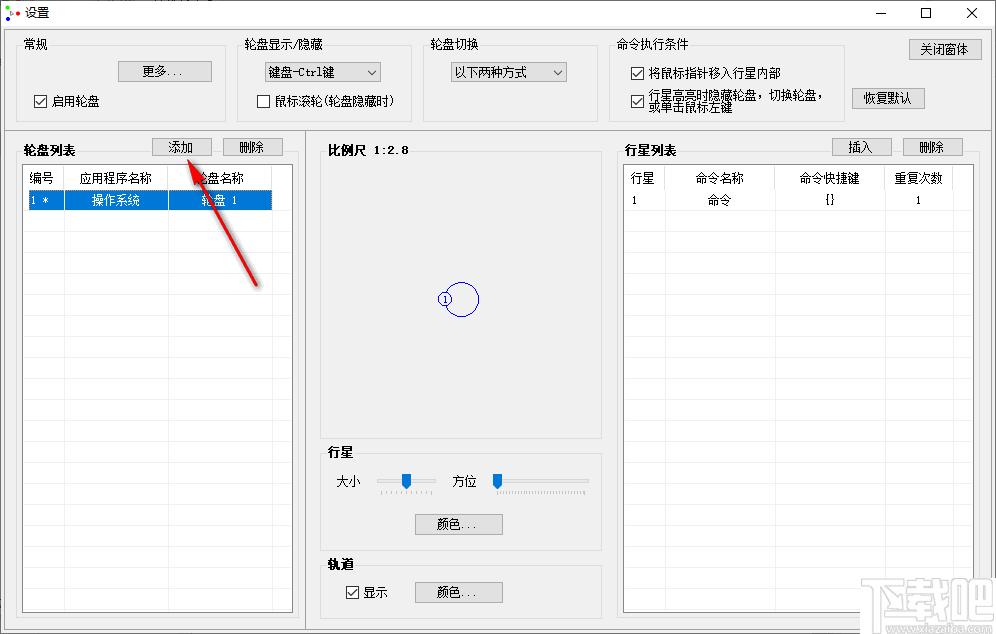Click planet 1 circle in preview
Image resolution: width=996 pixels, height=634 pixels.
[445, 299]
